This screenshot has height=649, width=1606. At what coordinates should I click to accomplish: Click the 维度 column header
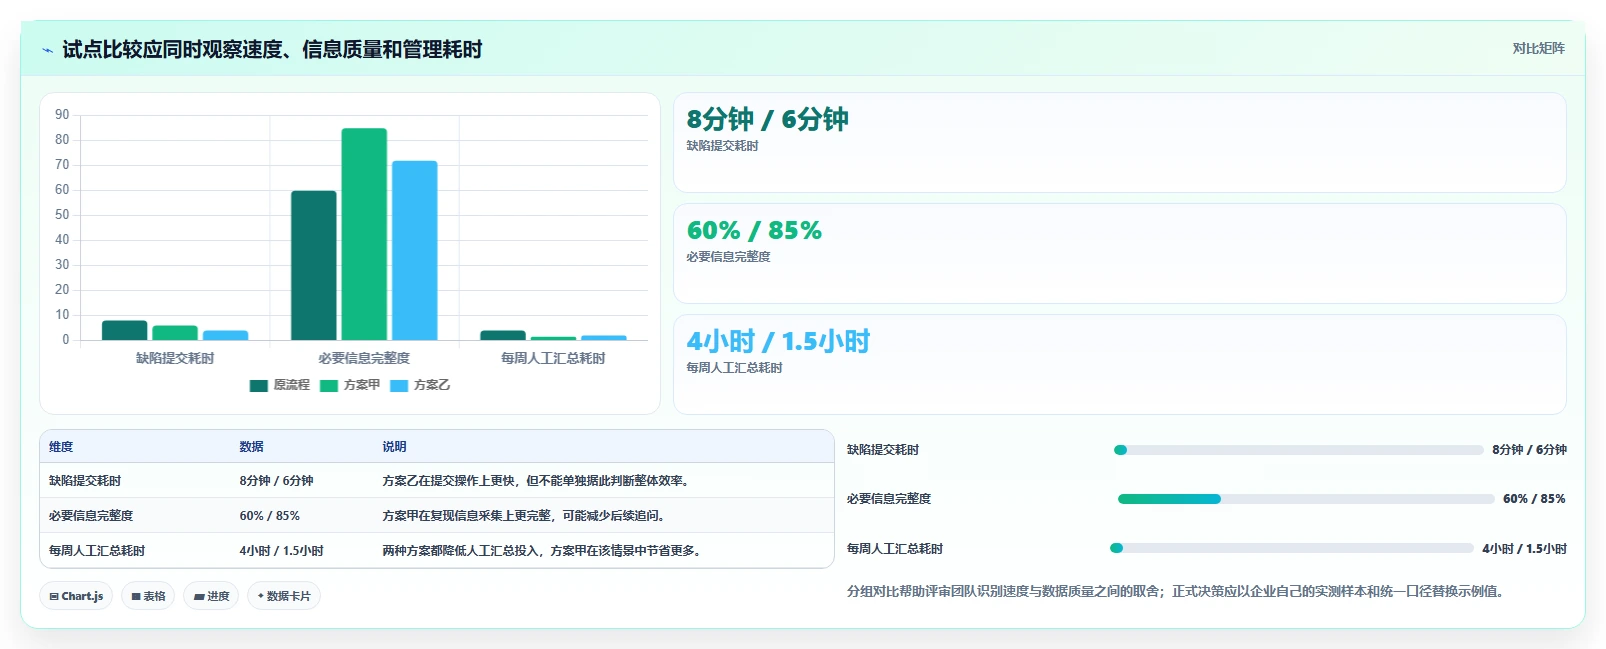pyautogui.click(x=61, y=447)
